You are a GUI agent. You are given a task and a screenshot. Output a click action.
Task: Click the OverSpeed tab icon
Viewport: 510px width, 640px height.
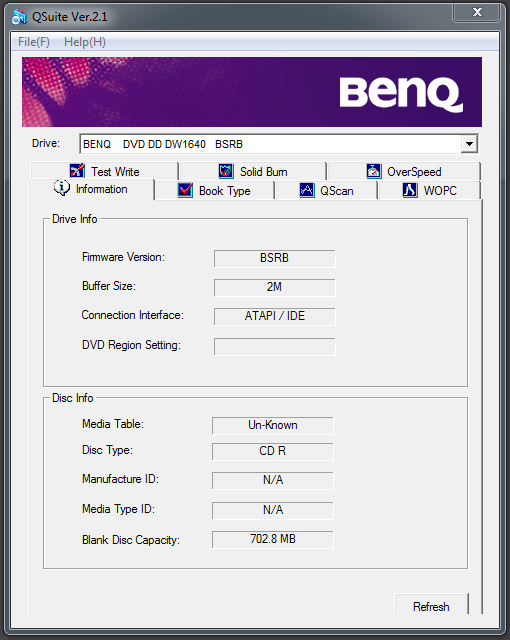tap(374, 171)
